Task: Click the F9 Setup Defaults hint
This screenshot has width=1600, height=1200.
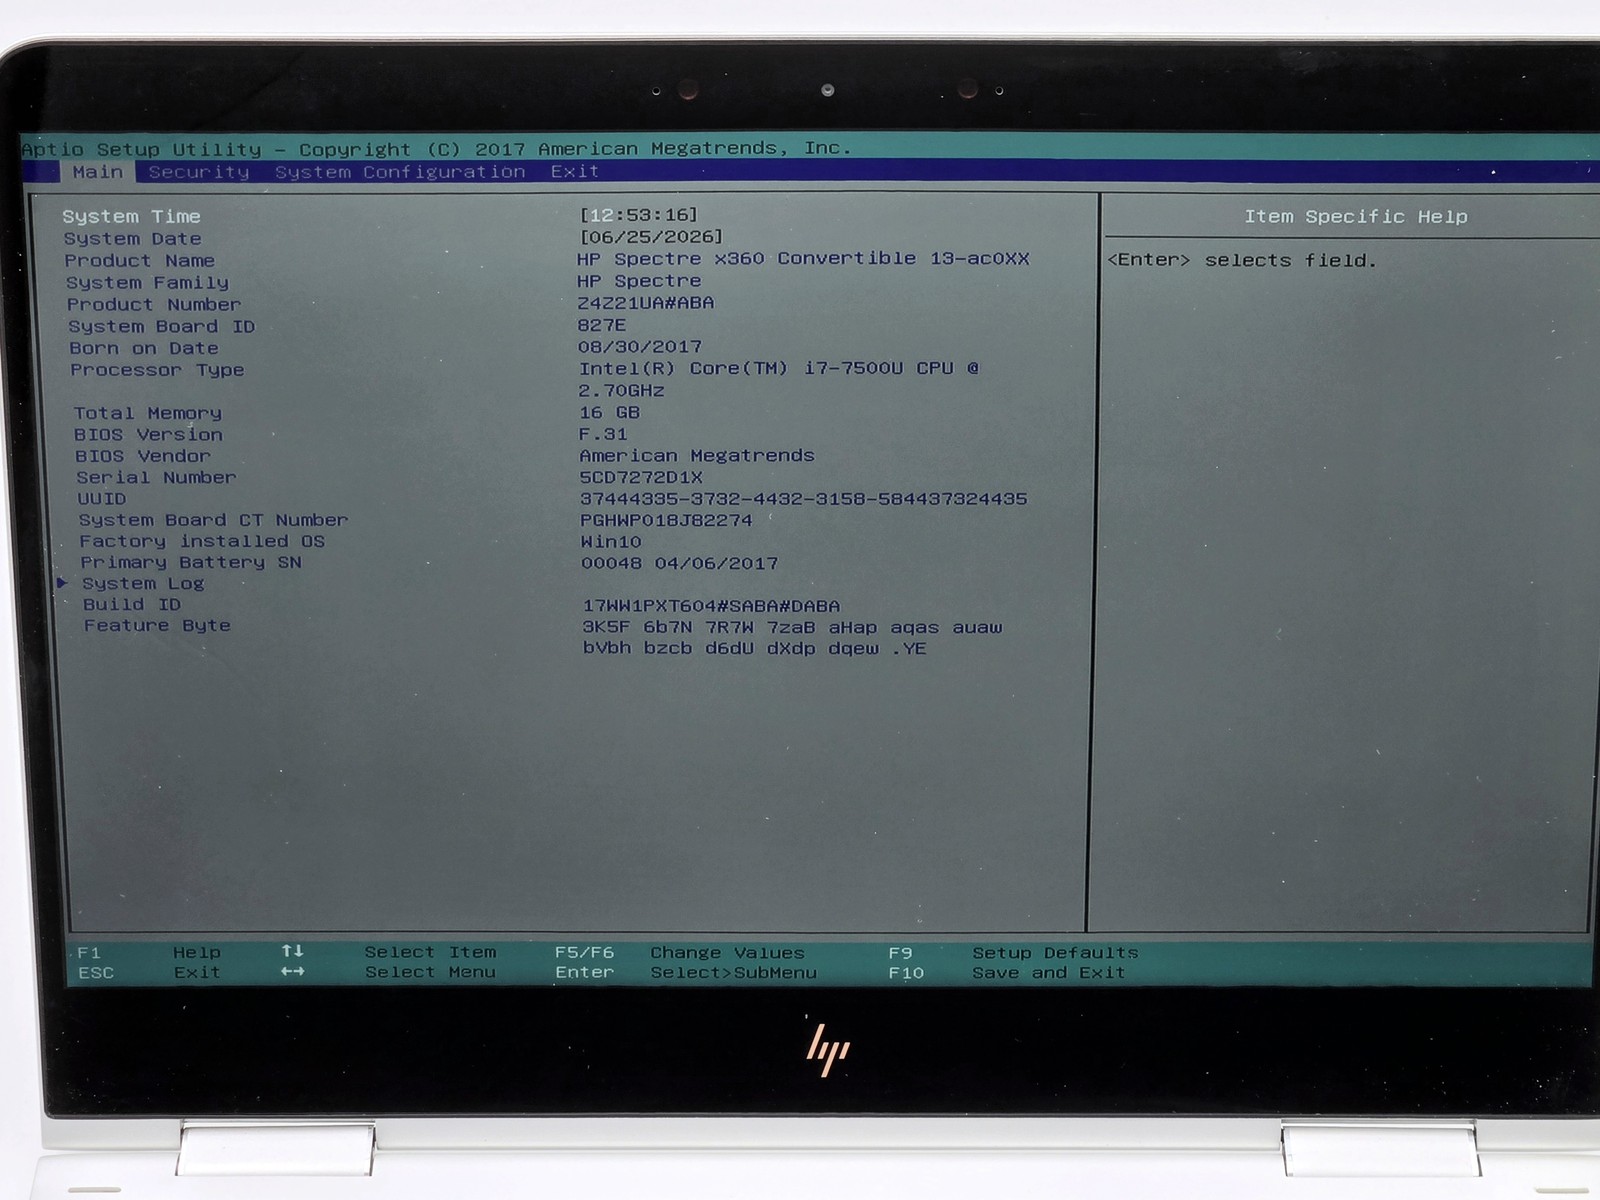Action: [x=1013, y=953]
